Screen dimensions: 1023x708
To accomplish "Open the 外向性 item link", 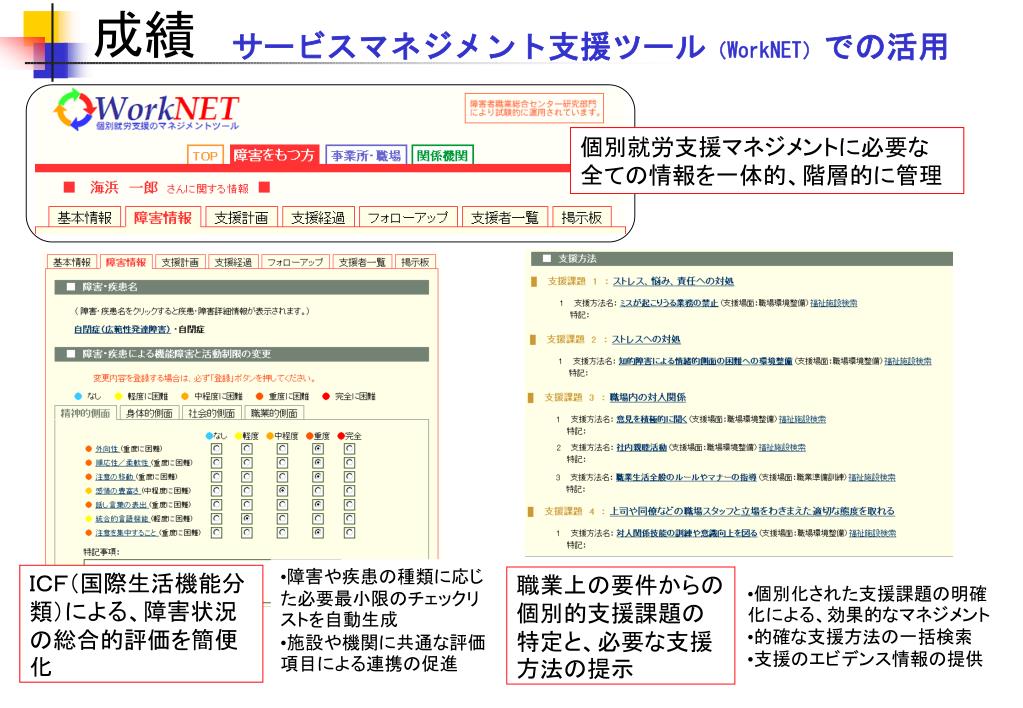I will (106, 449).
